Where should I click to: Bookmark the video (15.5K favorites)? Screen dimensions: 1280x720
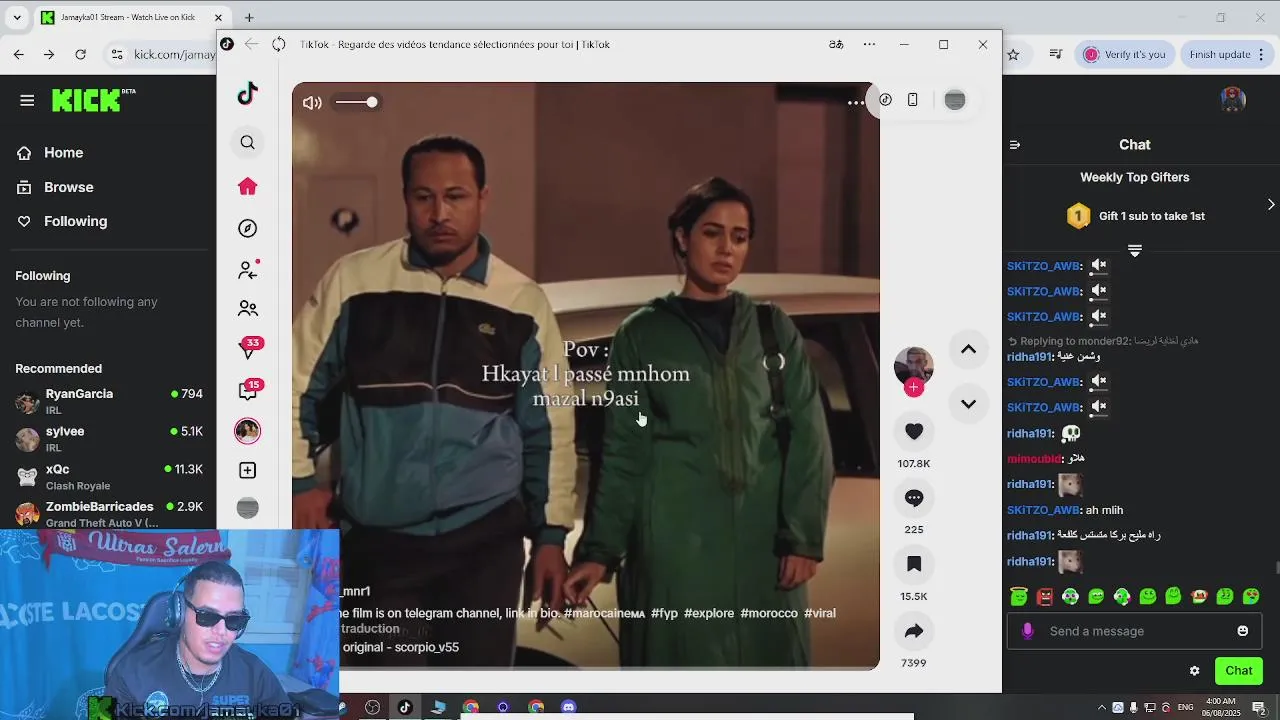tap(914, 564)
